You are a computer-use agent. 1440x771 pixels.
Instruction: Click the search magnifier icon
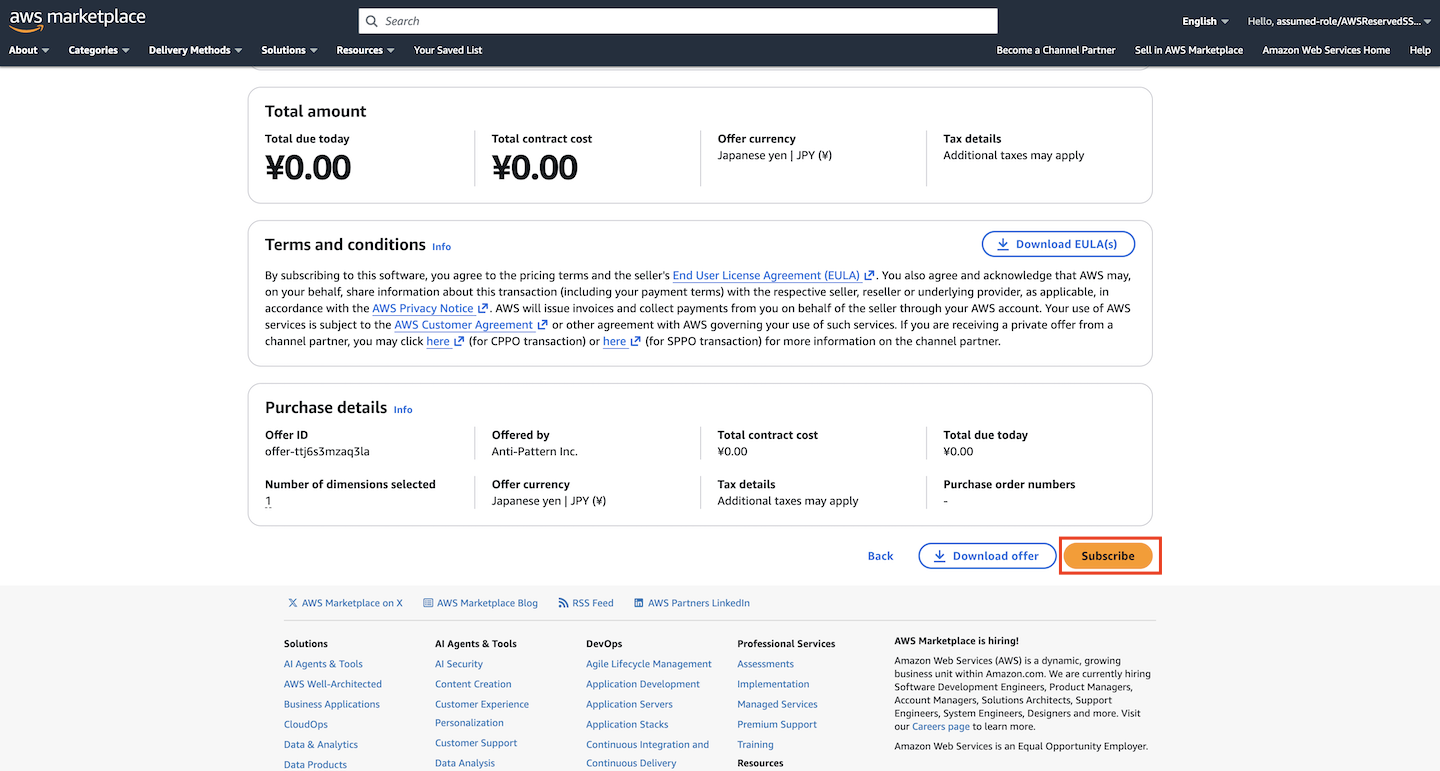372,21
